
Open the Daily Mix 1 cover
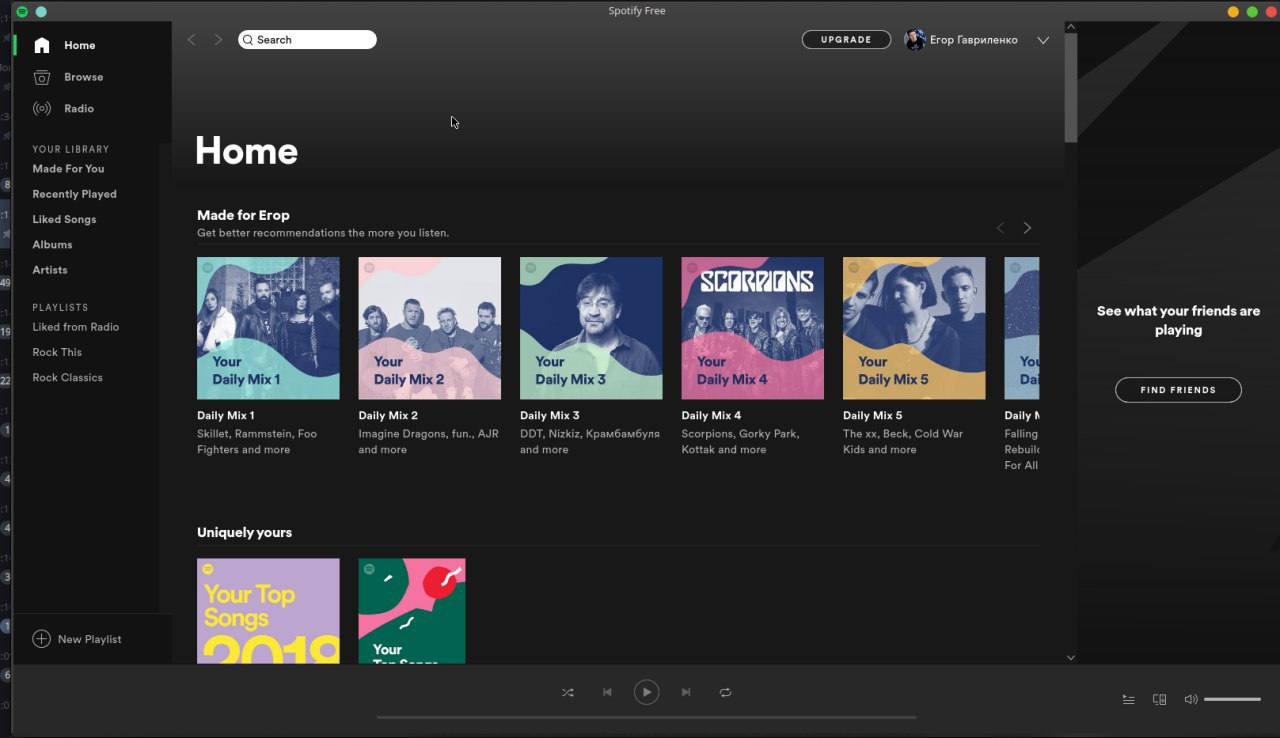[x=268, y=328]
